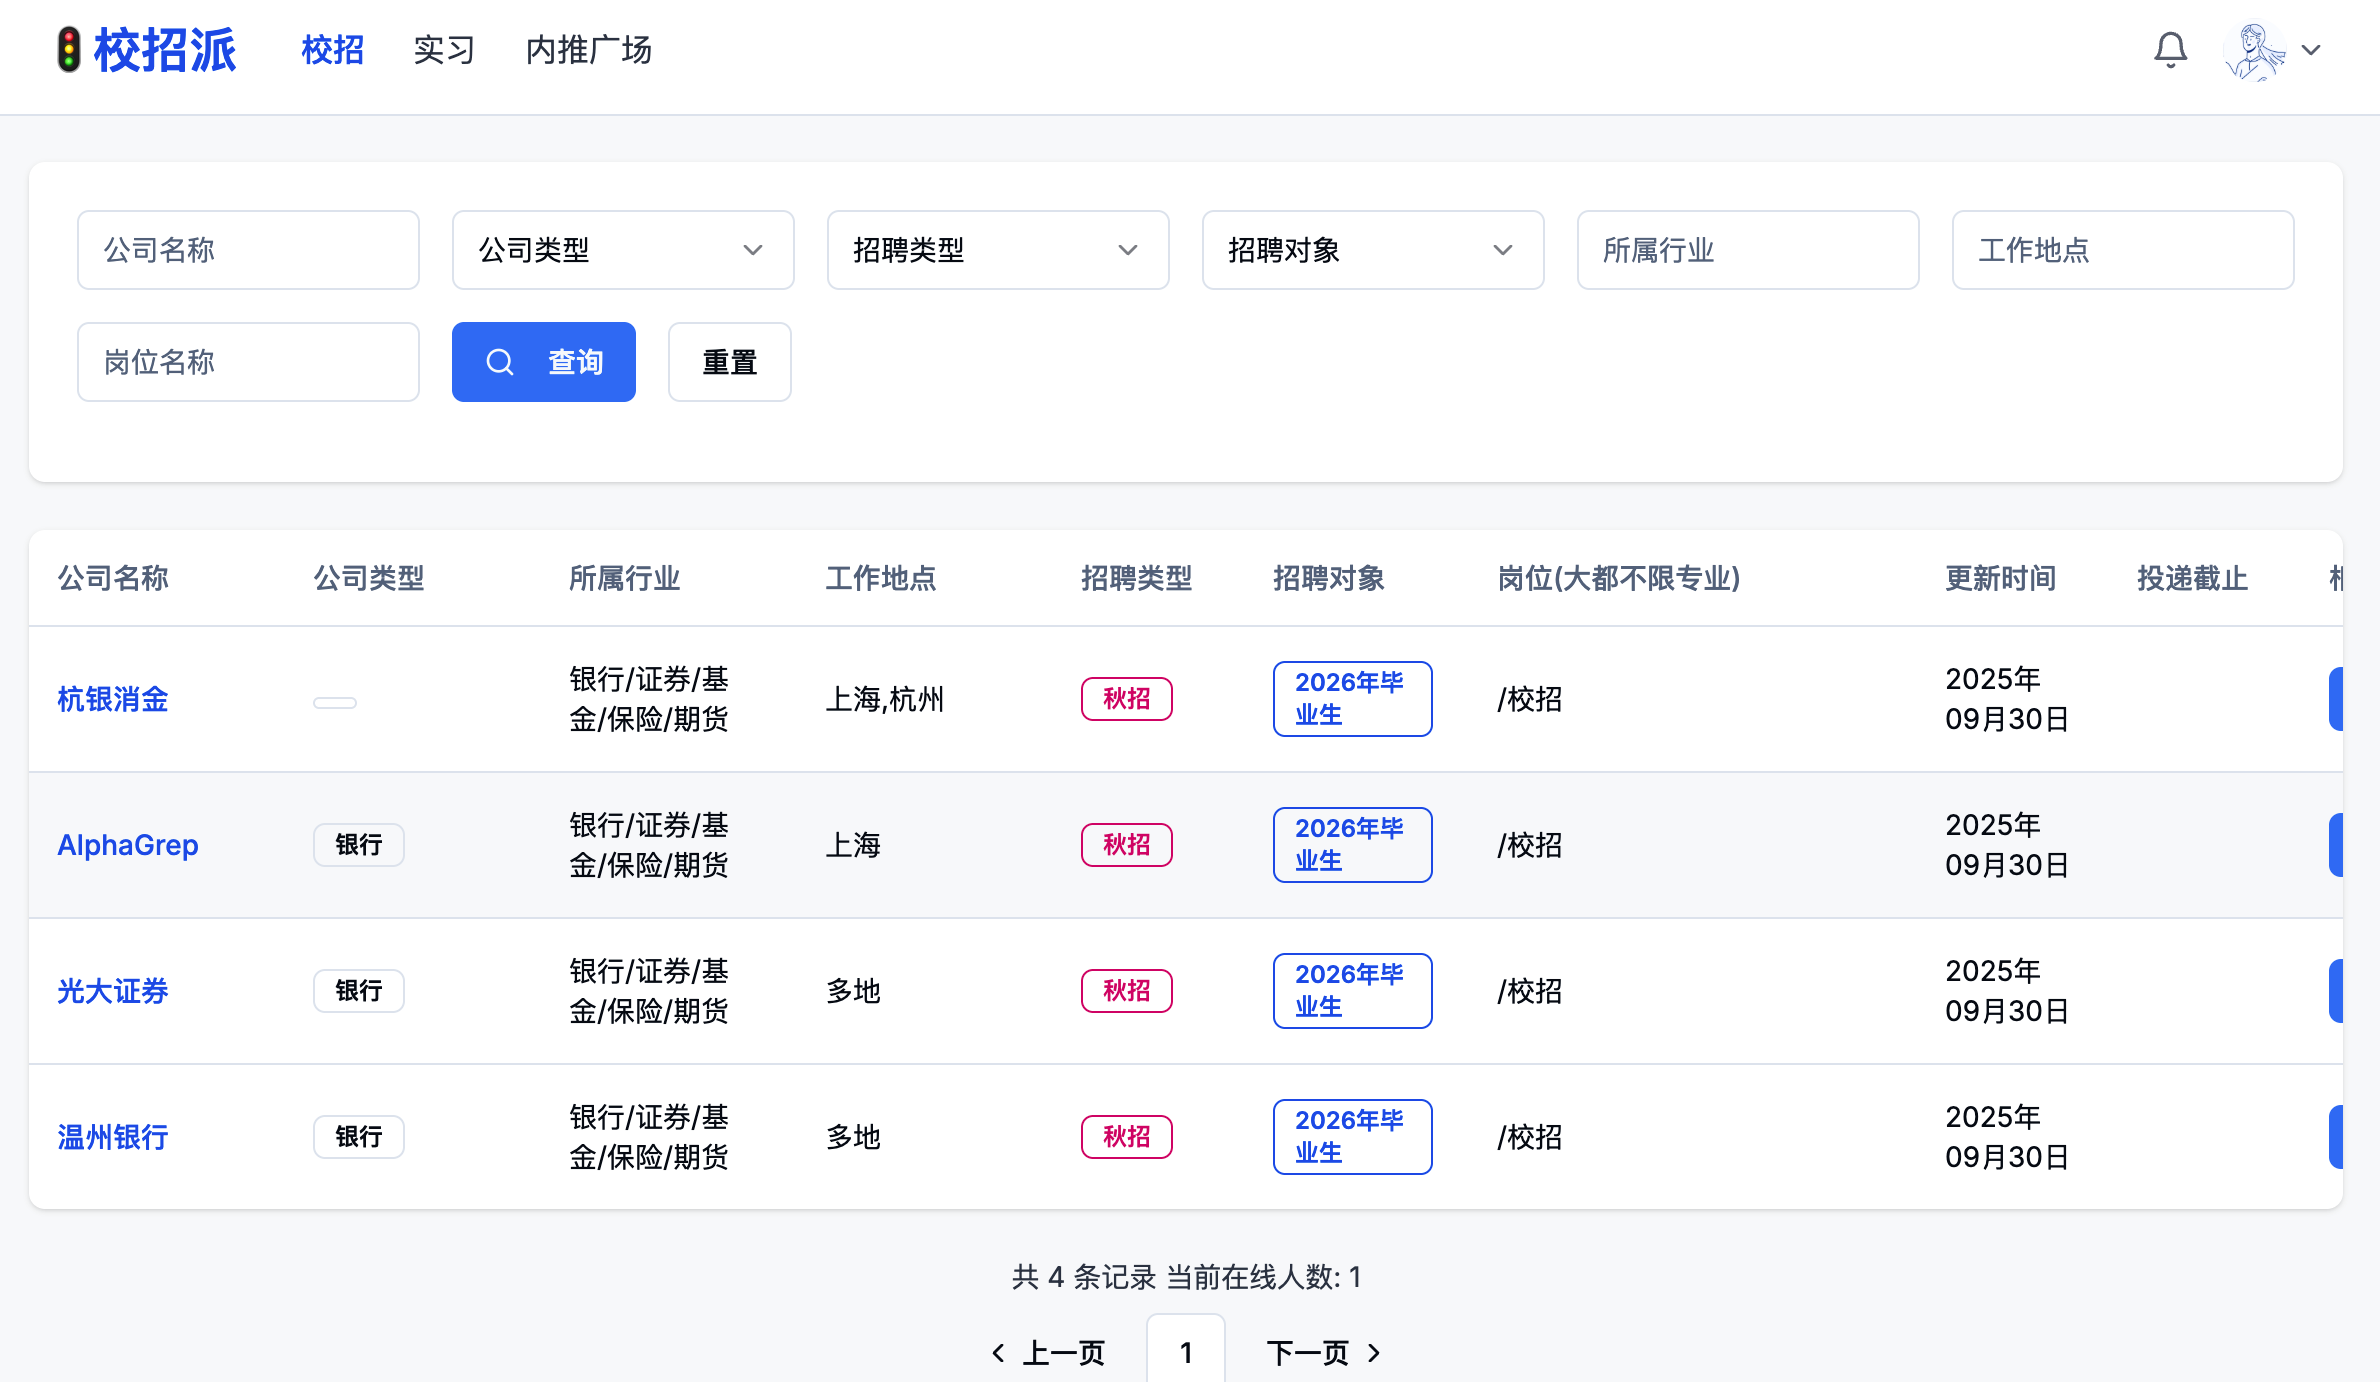Viewport: 2380px width, 1382px height.
Task: Click the notification bell icon
Action: click(x=2170, y=50)
